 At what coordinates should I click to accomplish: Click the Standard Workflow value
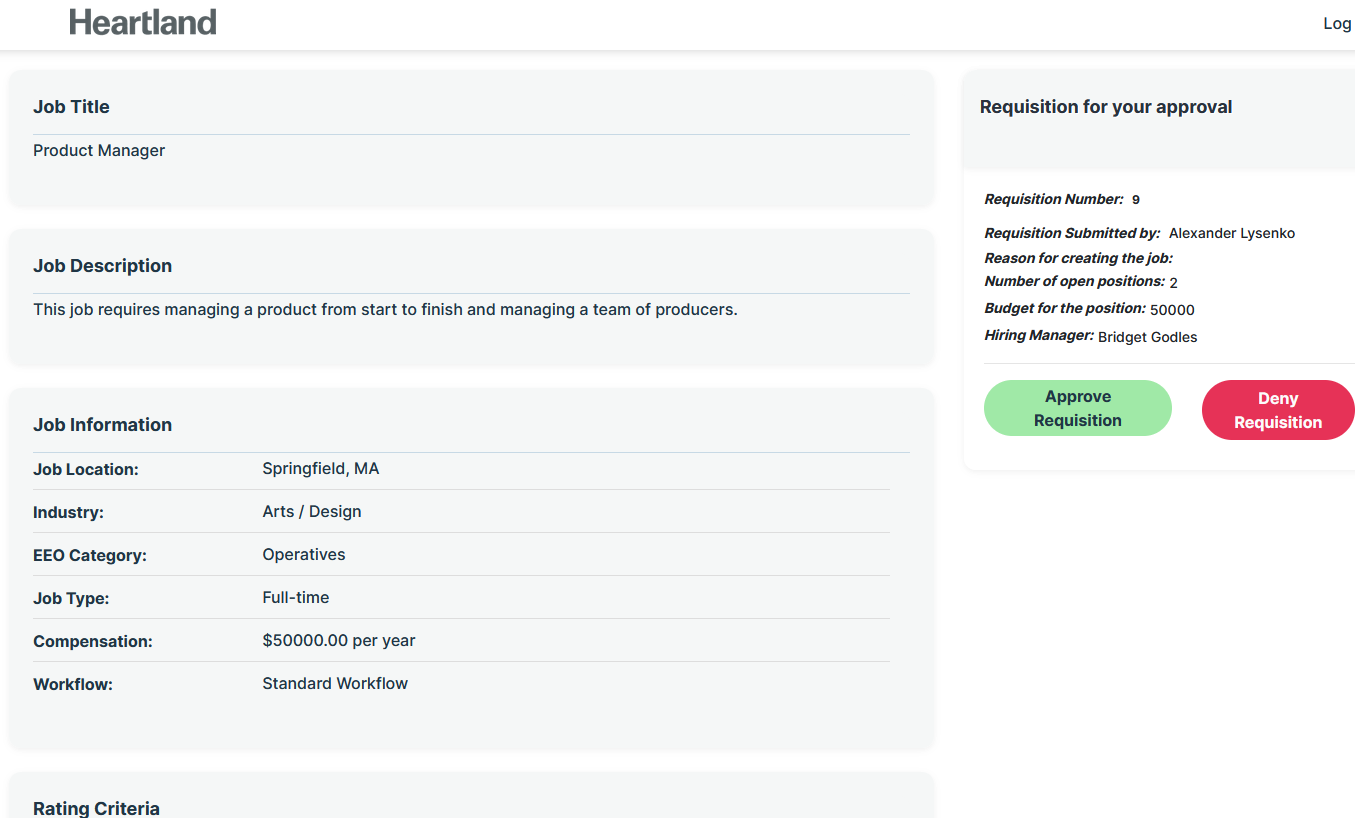click(335, 684)
